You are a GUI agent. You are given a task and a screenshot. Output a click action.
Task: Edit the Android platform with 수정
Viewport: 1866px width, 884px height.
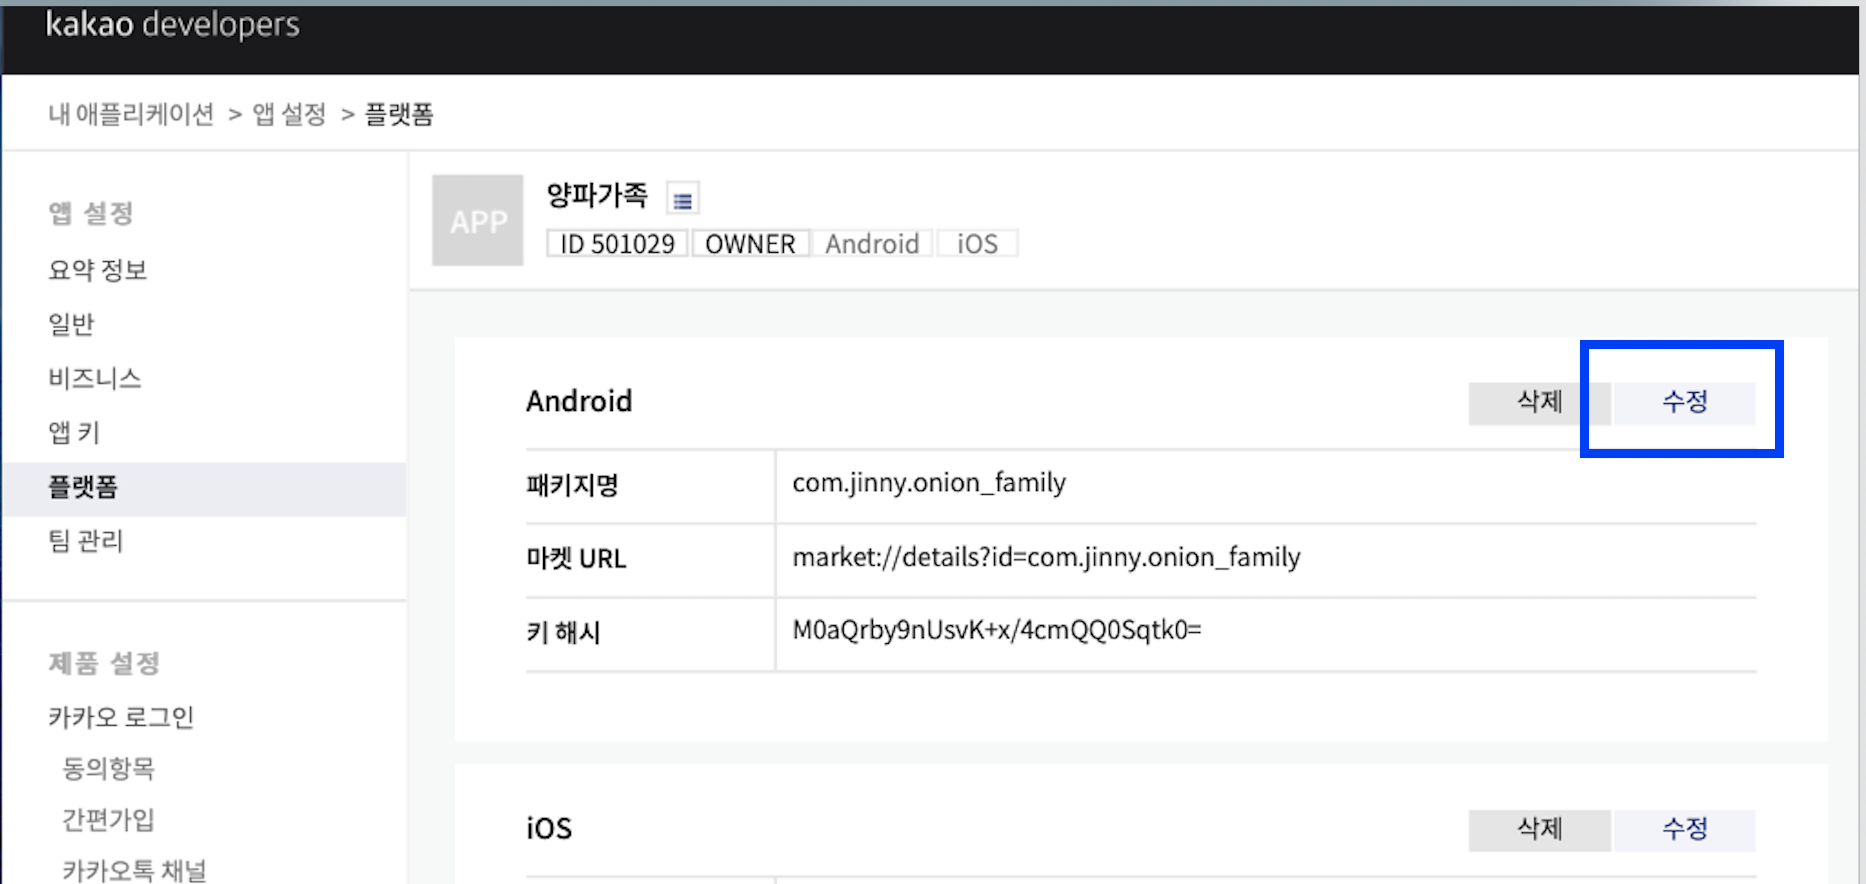tap(1685, 403)
